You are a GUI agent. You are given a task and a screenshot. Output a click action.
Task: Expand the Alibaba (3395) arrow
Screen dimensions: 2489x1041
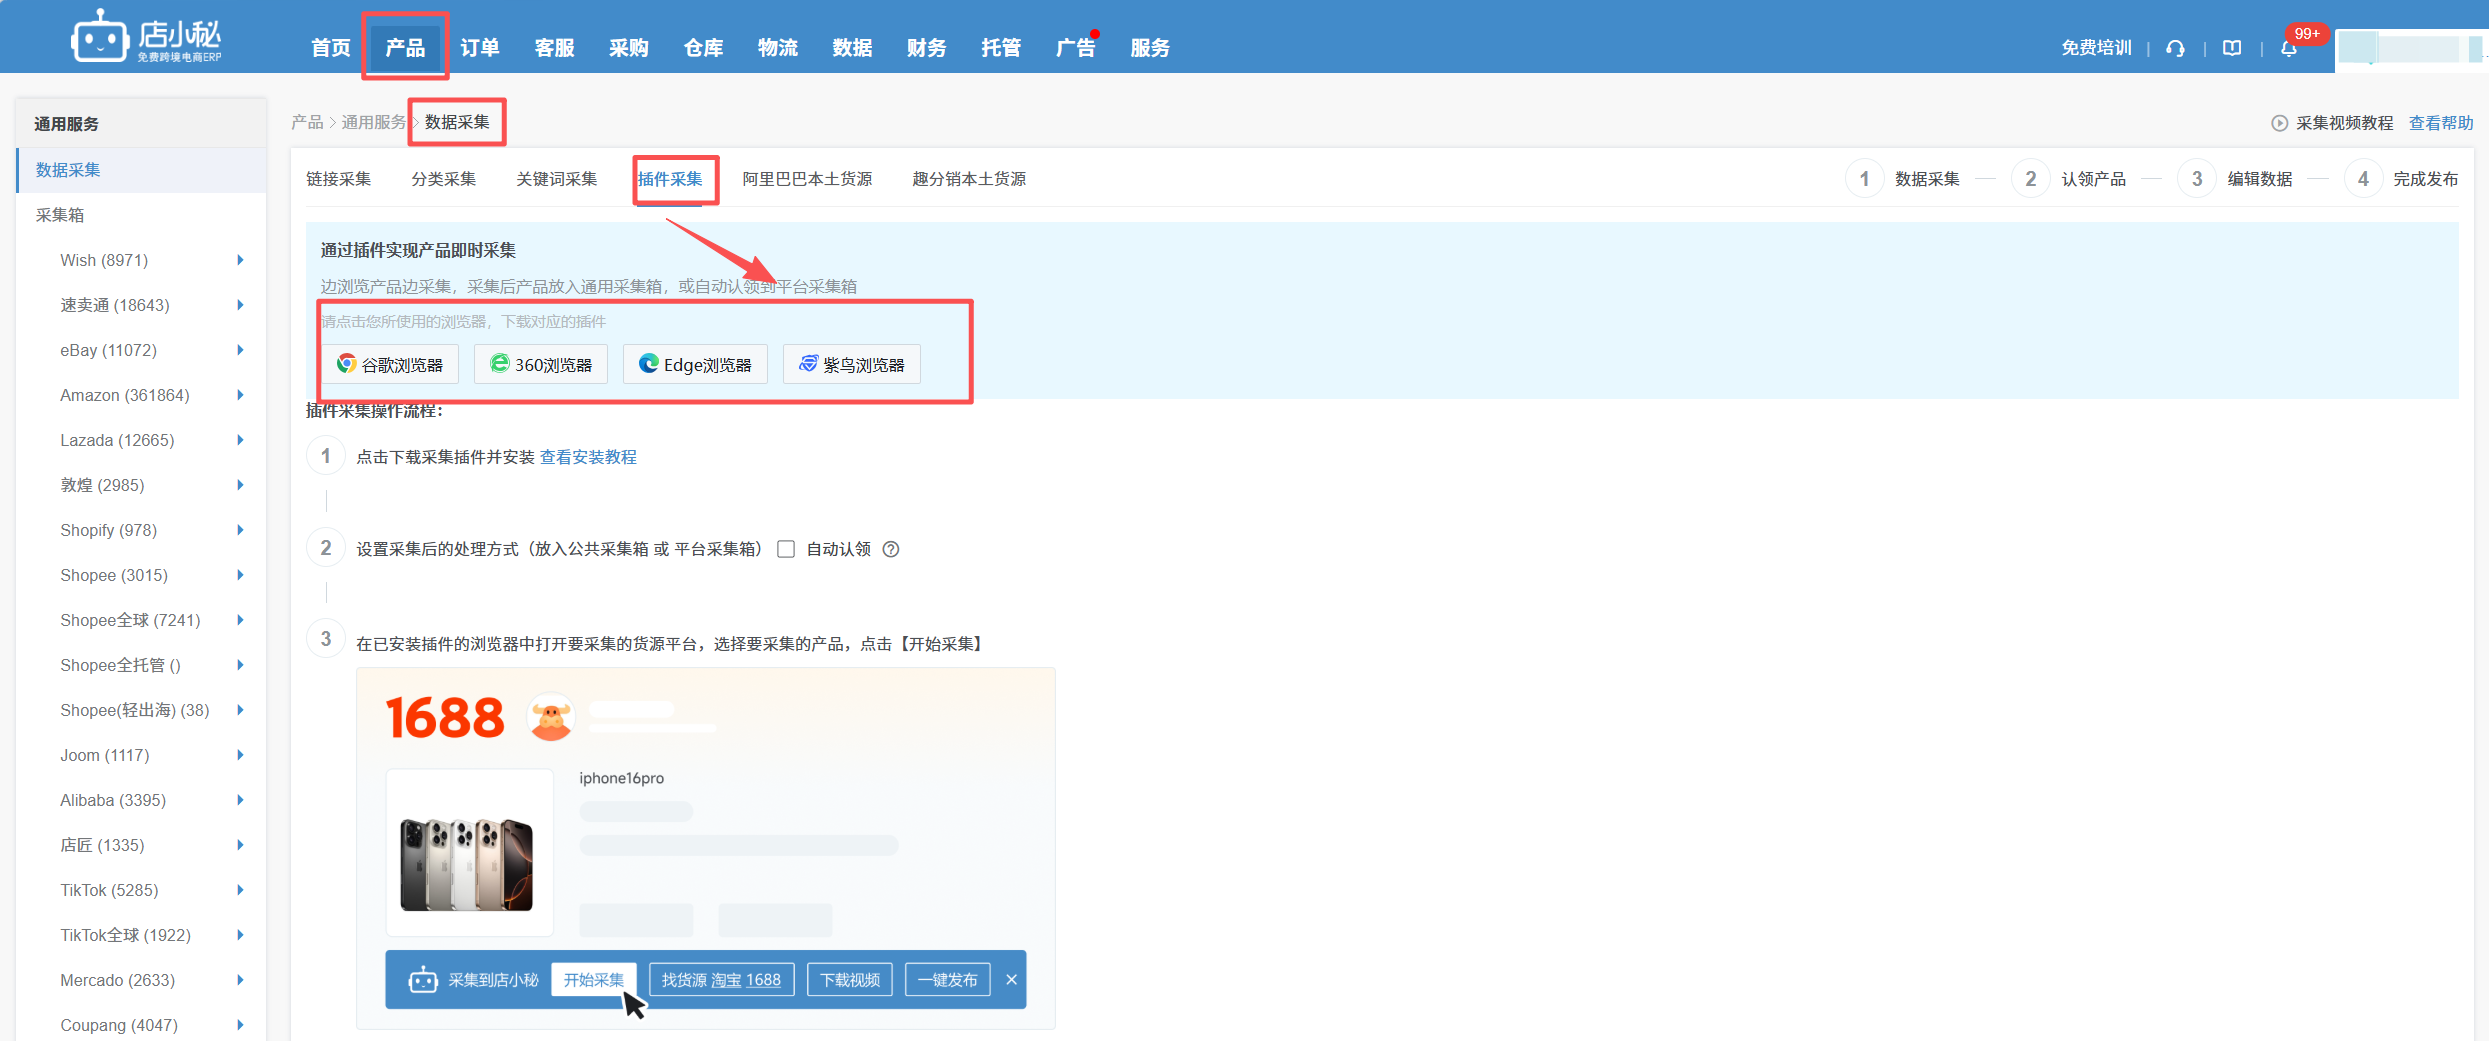click(x=240, y=800)
